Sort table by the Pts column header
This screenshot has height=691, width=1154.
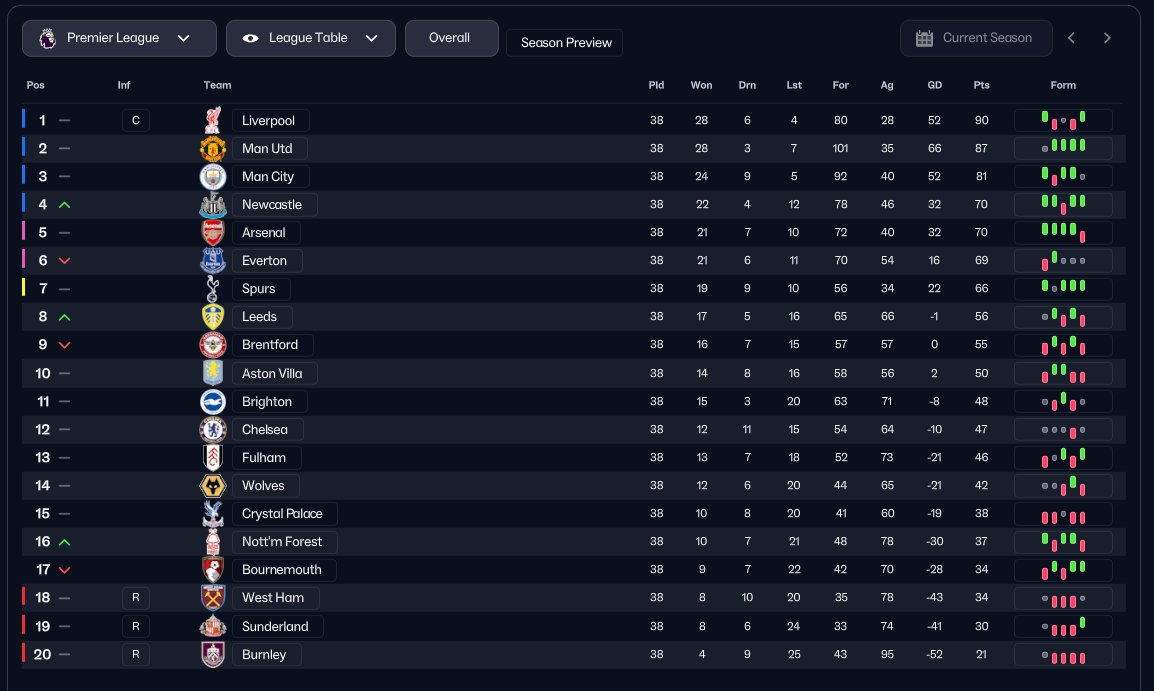tap(981, 85)
